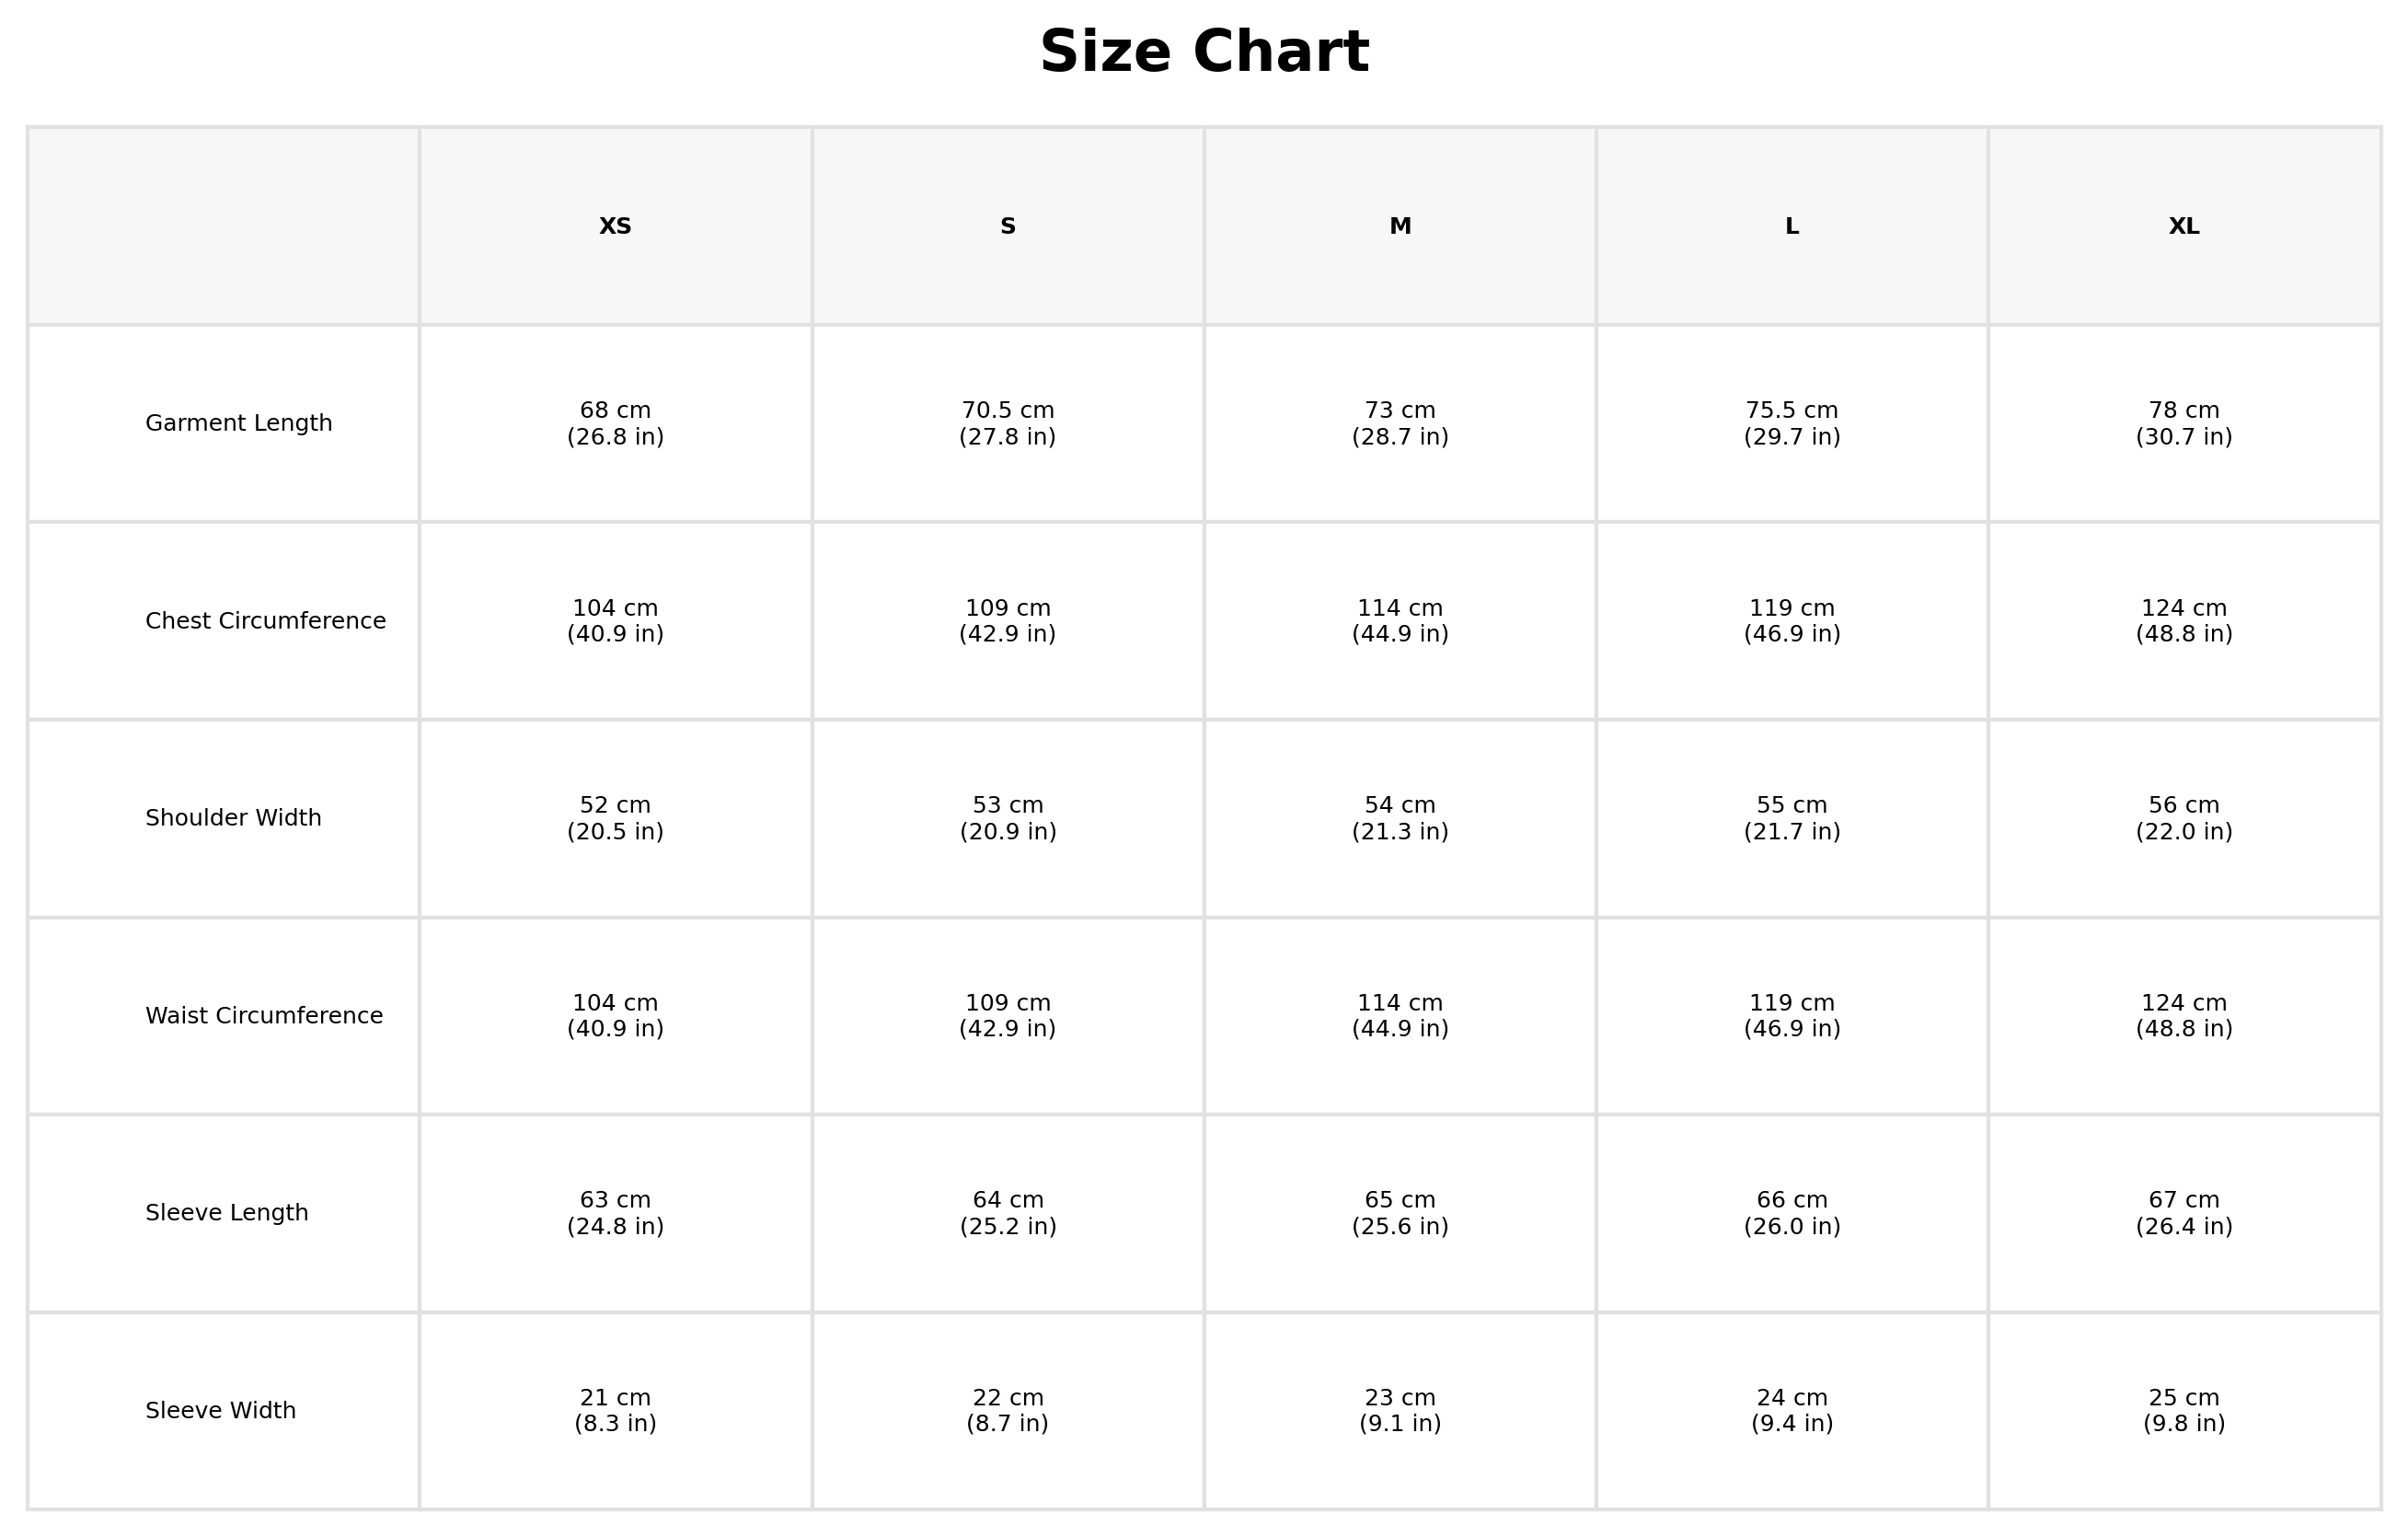Select the M size header
Screen dimensions: 2408x1537
[1400, 226]
